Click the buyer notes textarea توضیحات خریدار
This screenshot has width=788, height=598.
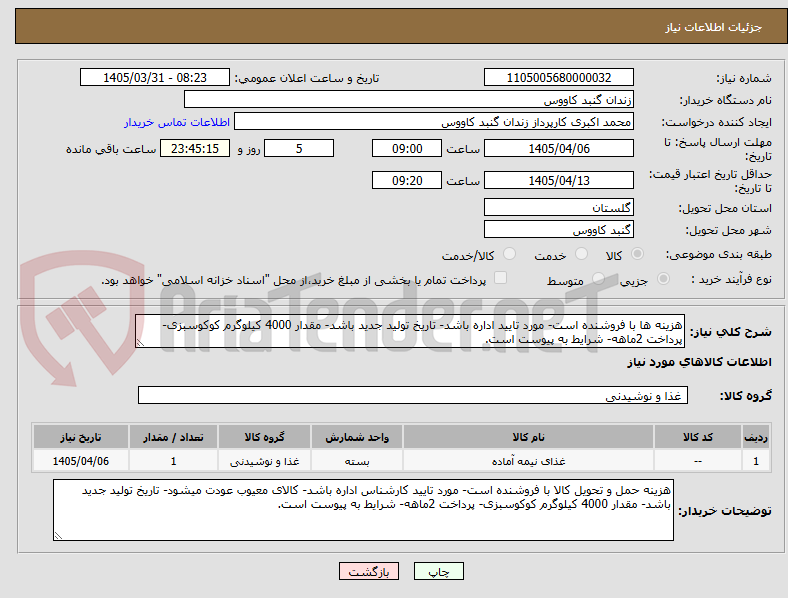(363, 510)
